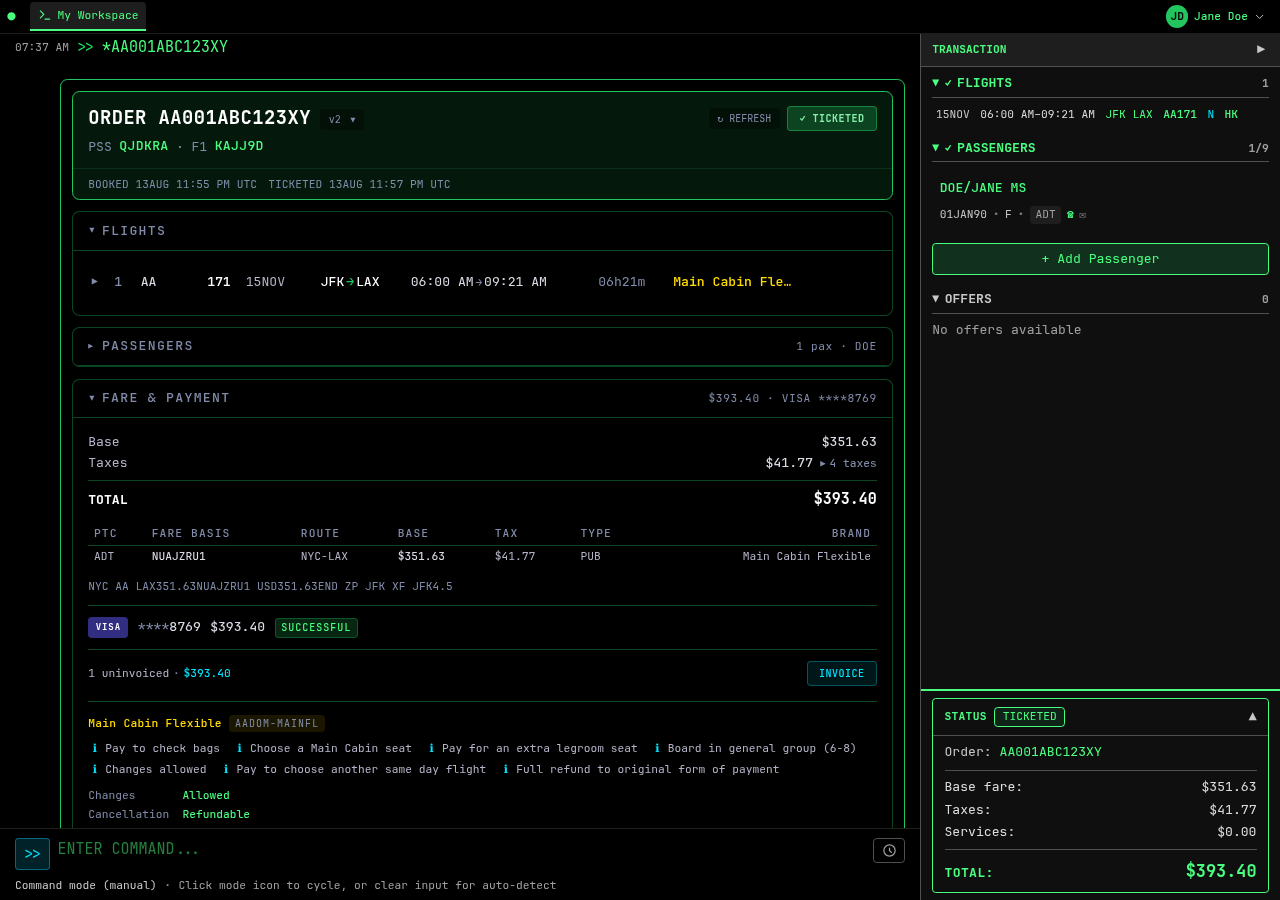Expand the PASSENGERS section in the order card
Image resolution: width=1280 pixels, height=900 pixels.
(91, 346)
